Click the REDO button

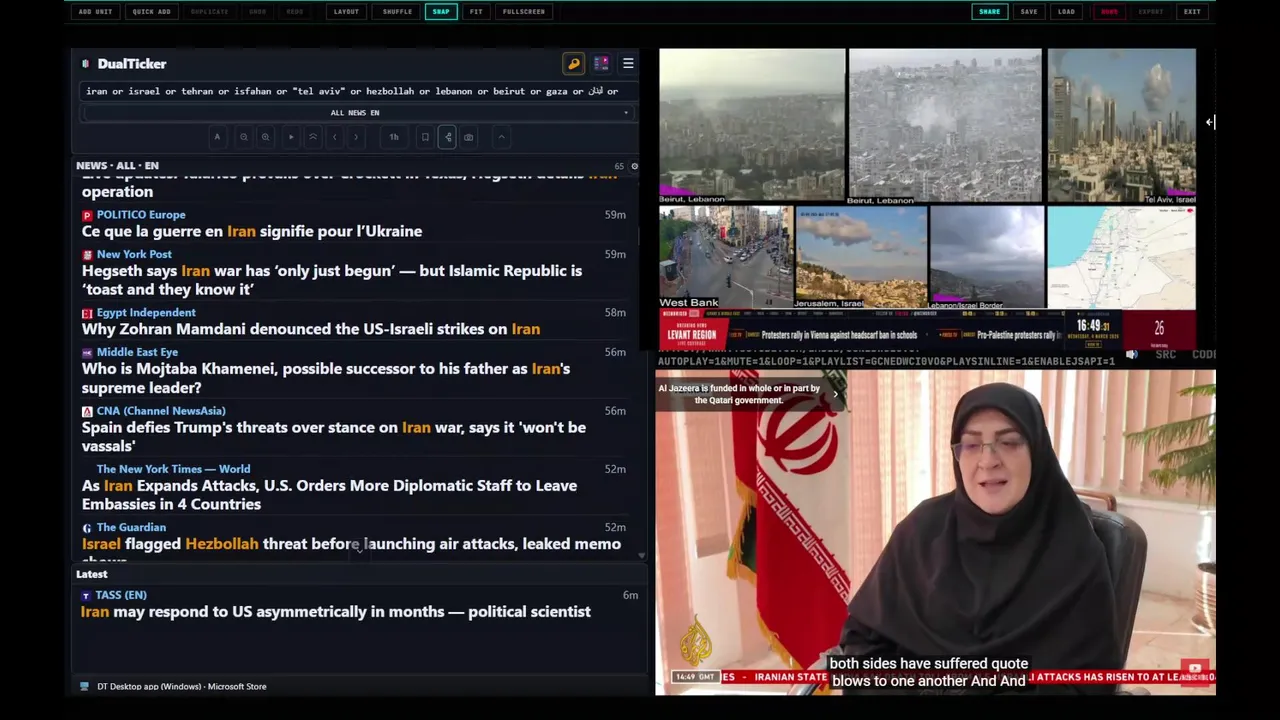pyautogui.click(x=295, y=12)
